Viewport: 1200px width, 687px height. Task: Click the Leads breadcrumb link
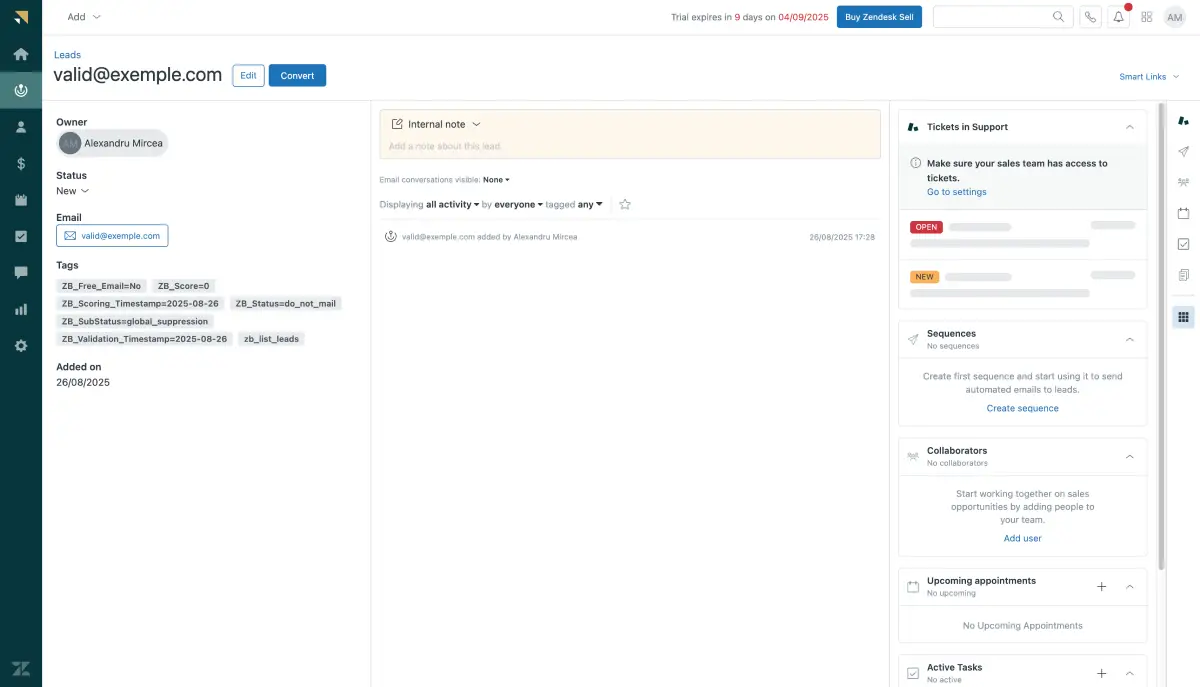pos(66,54)
